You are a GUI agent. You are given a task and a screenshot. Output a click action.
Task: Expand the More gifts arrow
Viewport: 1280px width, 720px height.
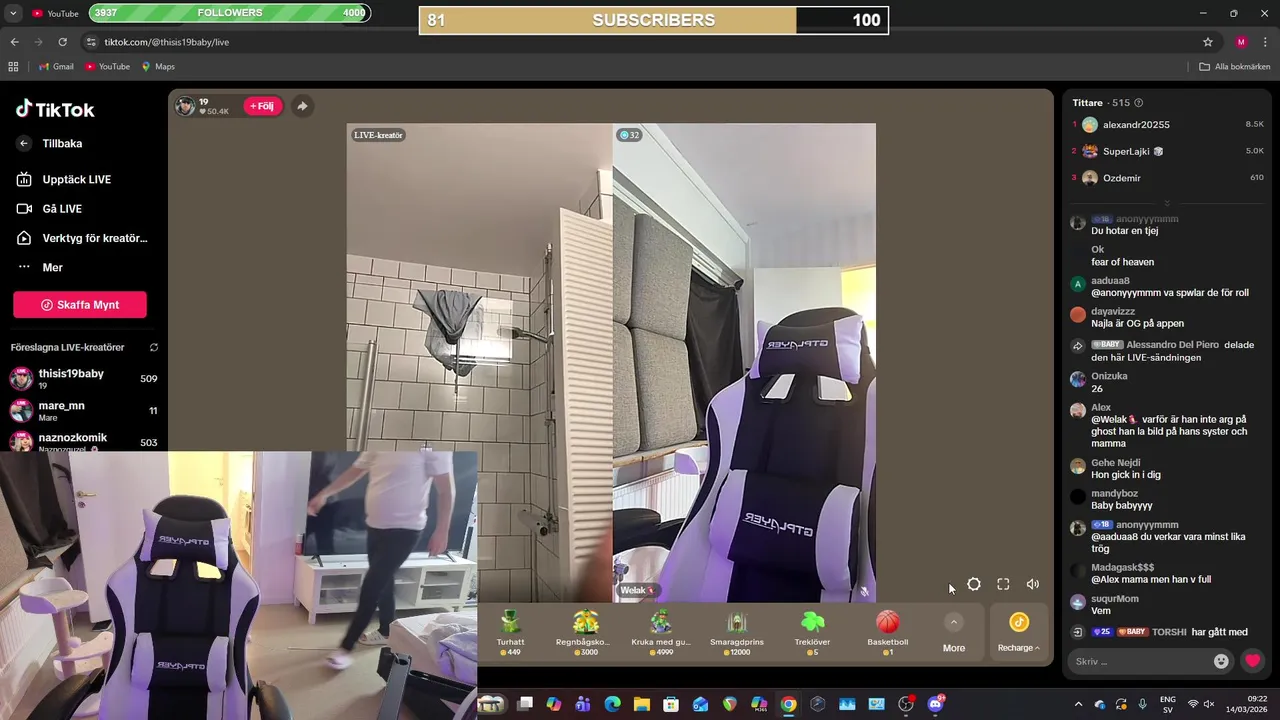pyautogui.click(x=954, y=622)
